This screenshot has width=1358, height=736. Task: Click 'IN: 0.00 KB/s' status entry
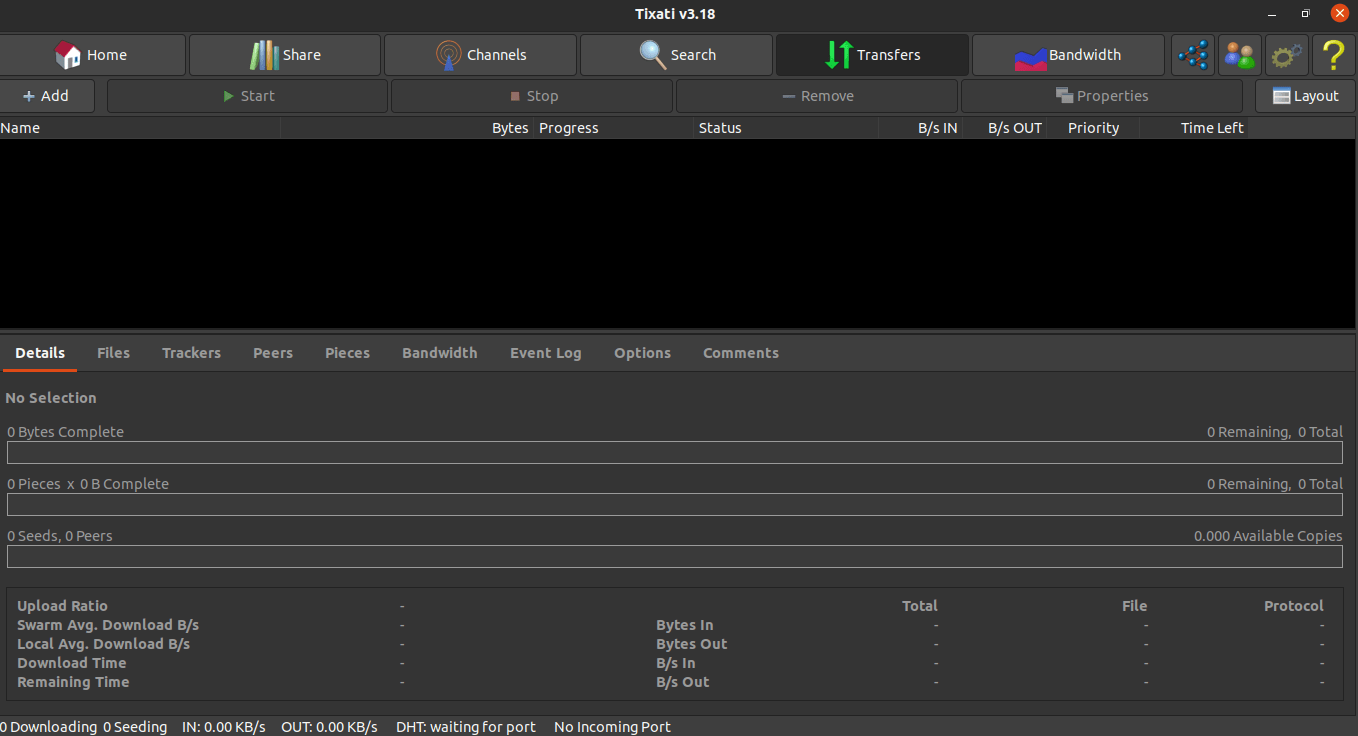224,727
